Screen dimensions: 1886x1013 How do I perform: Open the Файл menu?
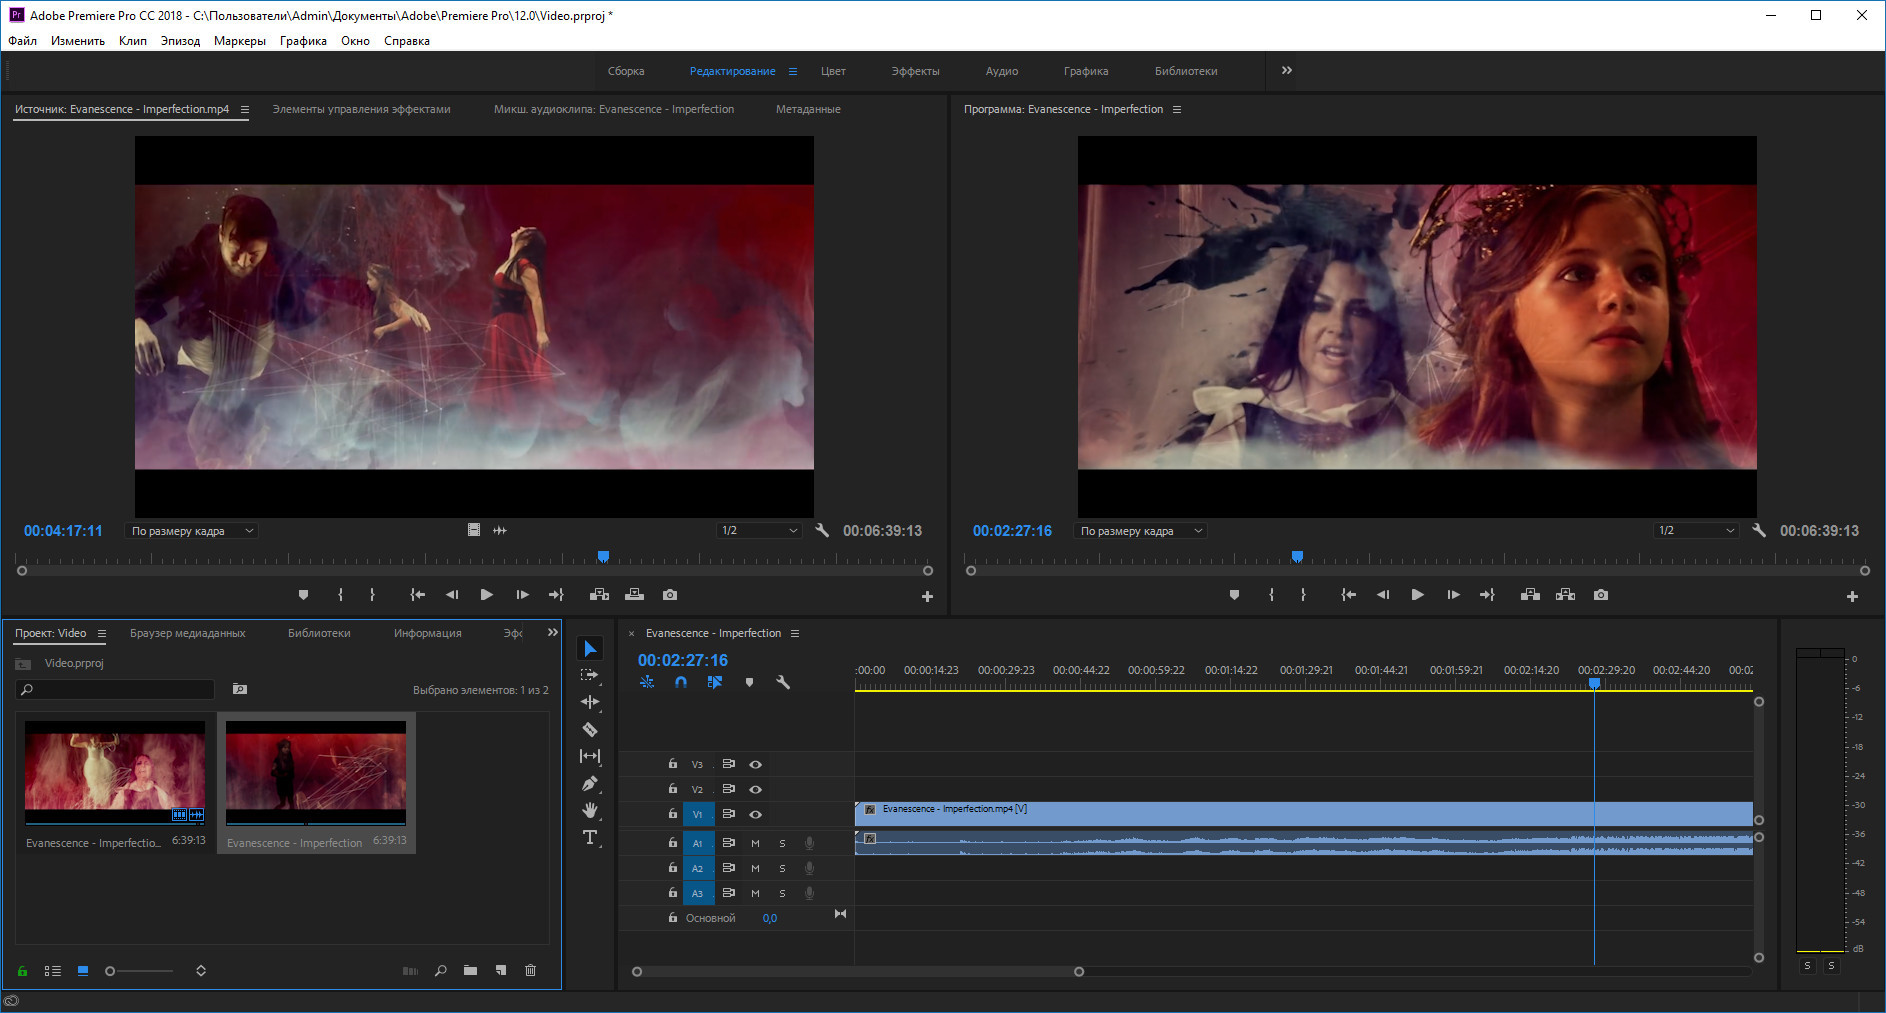[22, 41]
